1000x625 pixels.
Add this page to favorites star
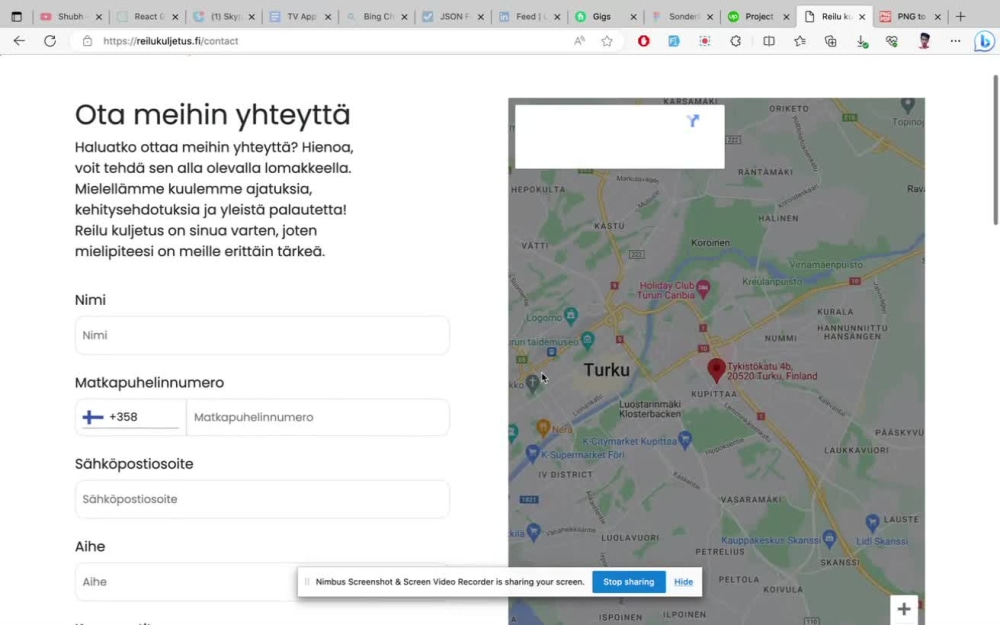pyautogui.click(x=607, y=41)
